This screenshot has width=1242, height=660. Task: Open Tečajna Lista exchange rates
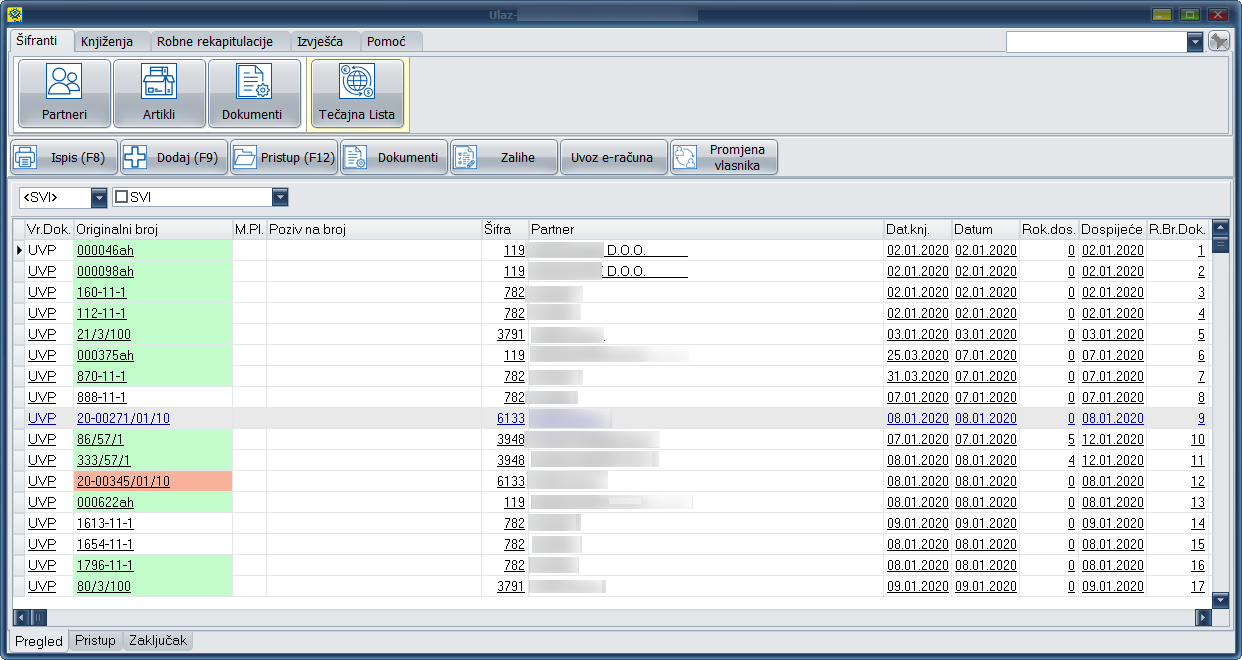tap(357, 93)
